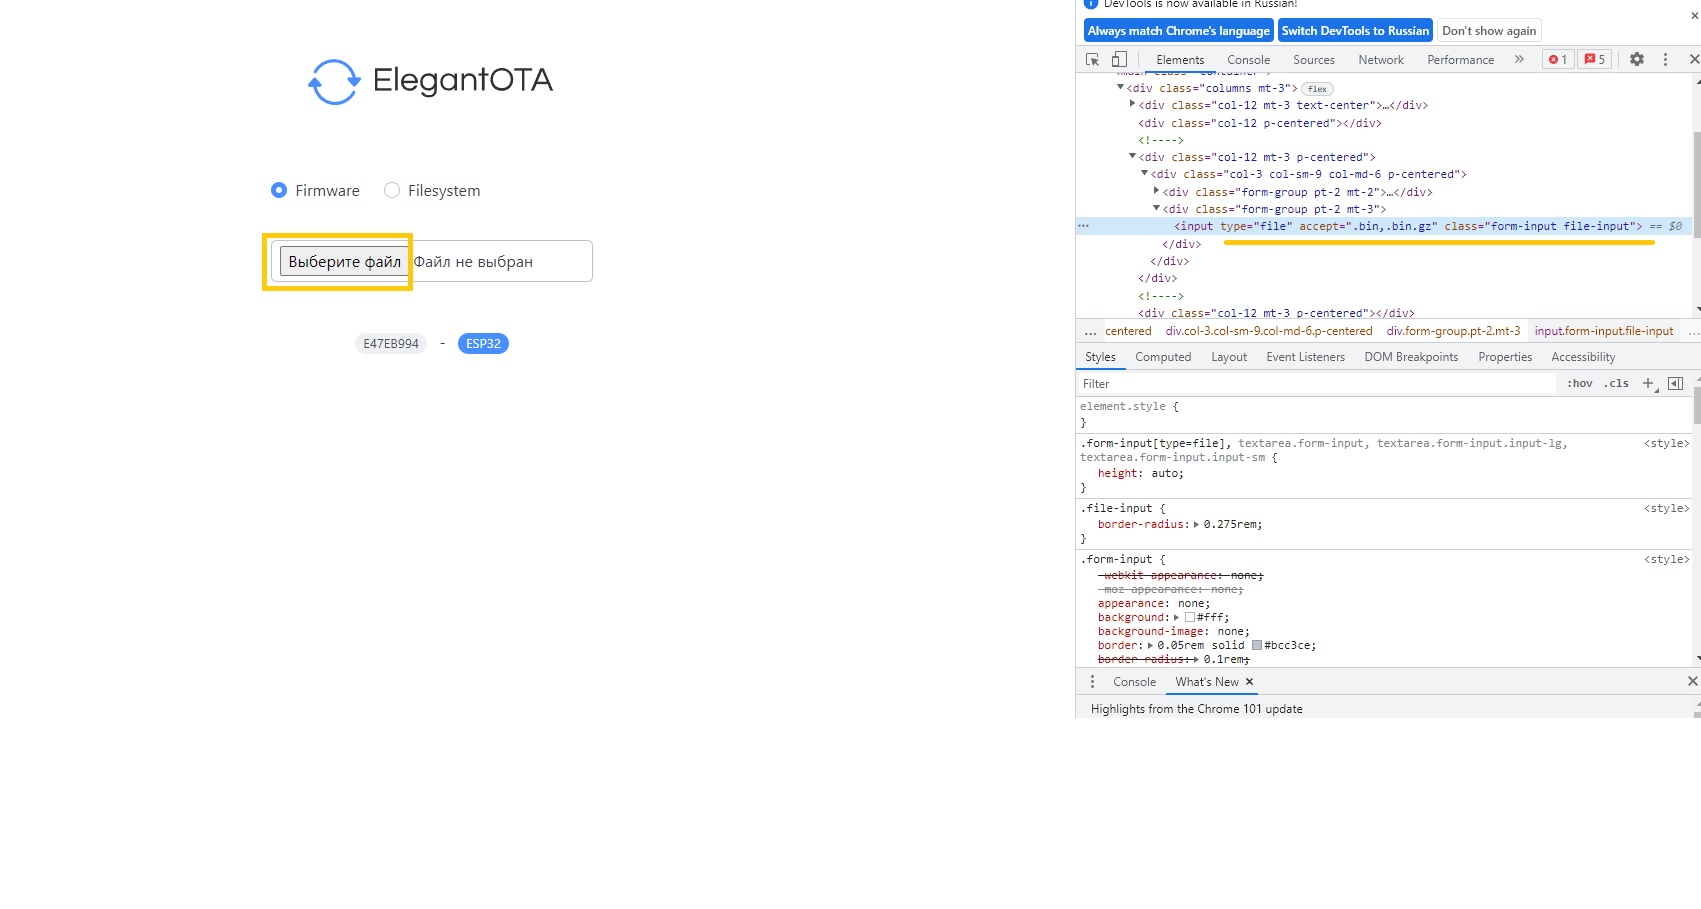
Task: Open the Properties pane tab
Action: (x=1505, y=357)
